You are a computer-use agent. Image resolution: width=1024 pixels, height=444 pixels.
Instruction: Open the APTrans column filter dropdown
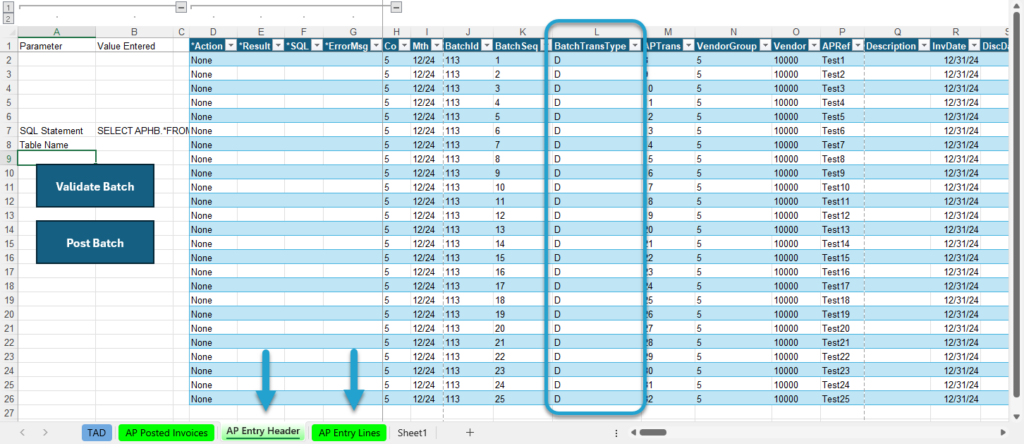click(688, 46)
